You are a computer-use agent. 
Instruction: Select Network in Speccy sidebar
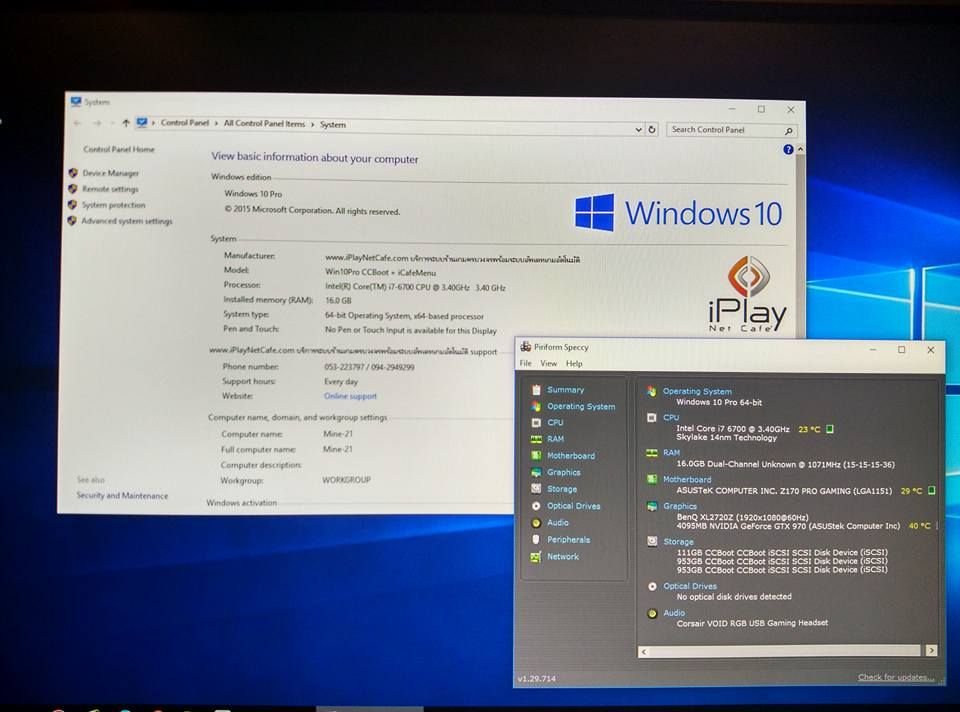tap(562, 556)
